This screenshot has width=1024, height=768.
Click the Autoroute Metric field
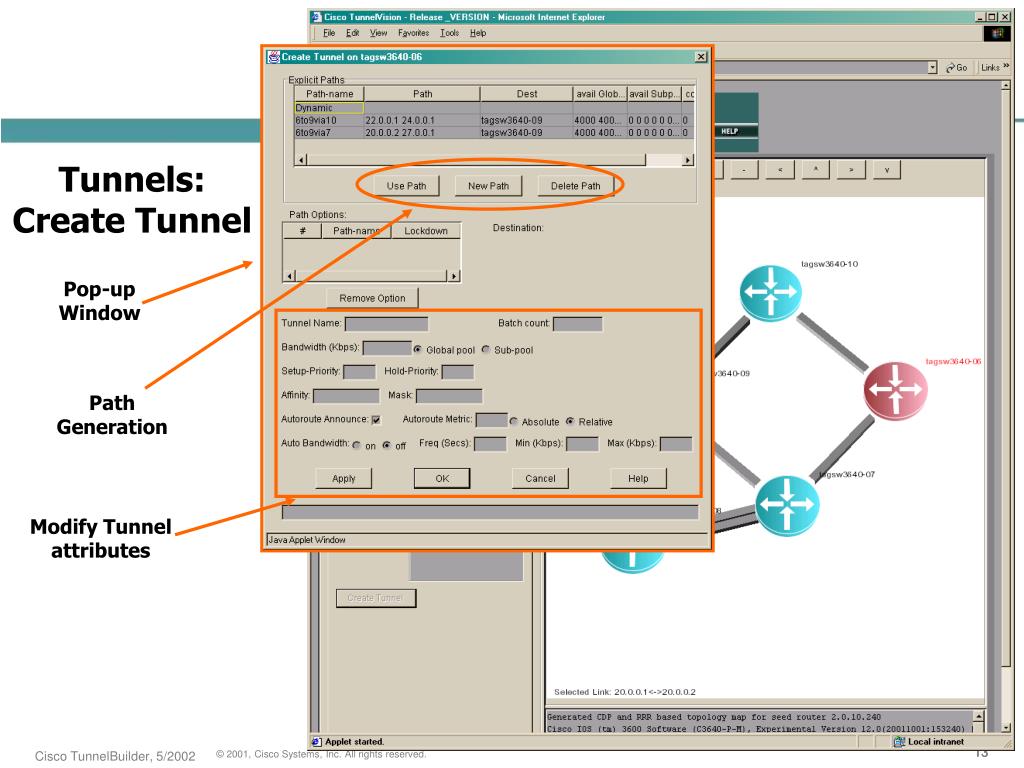click(x=492, y=420)
